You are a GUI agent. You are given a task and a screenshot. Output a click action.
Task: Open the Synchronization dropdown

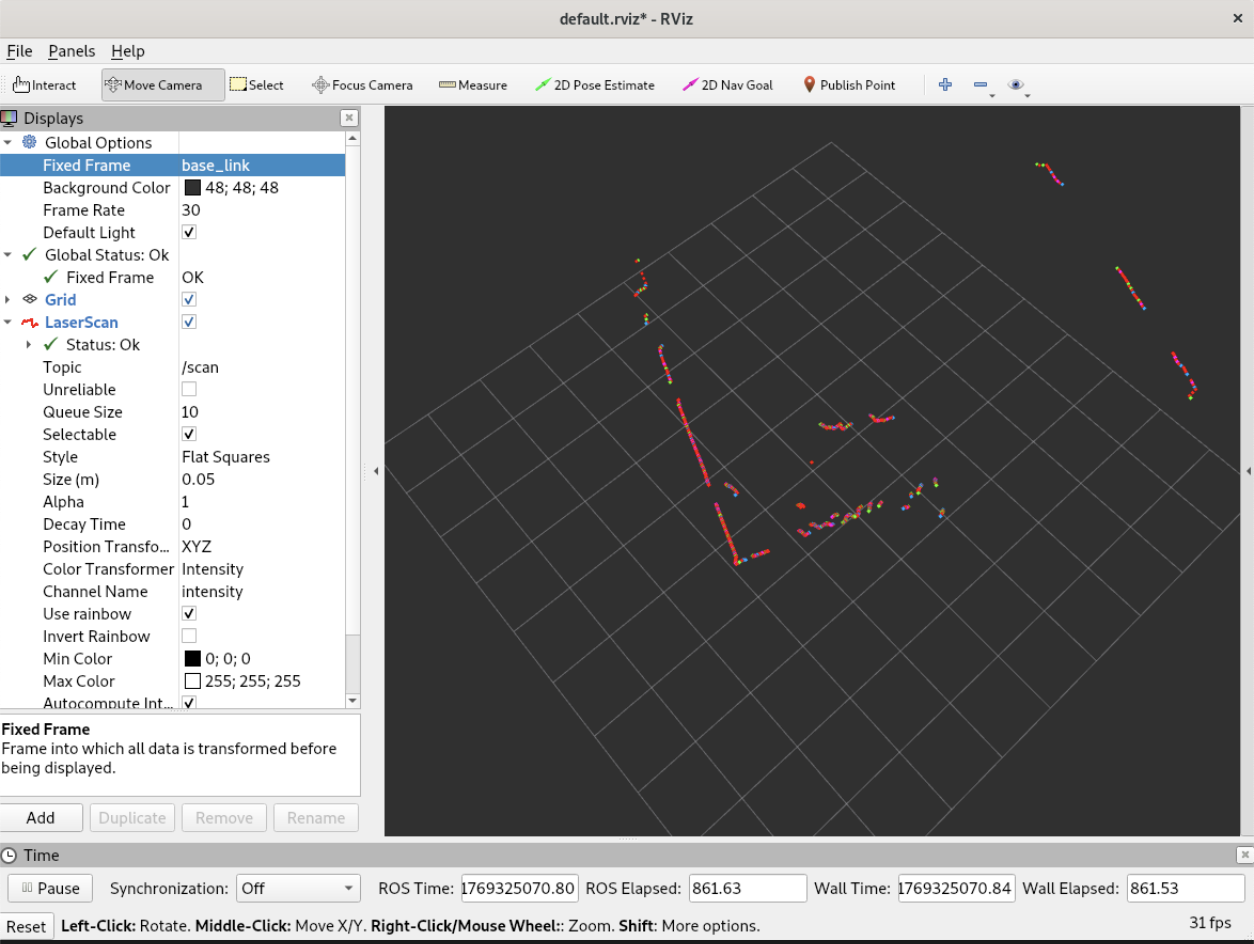point(298,888)
